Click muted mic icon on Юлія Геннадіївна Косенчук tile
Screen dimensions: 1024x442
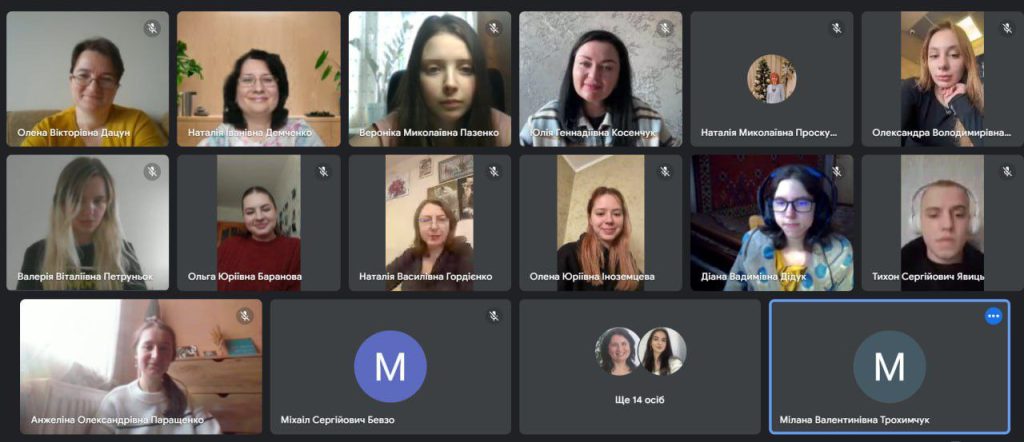665,28
